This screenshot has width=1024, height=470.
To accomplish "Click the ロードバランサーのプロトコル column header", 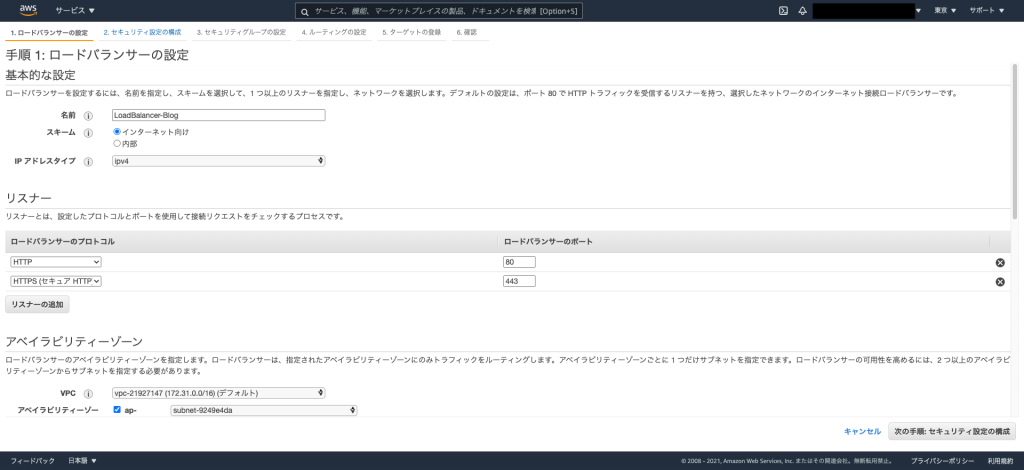I will tap(63, 242).
